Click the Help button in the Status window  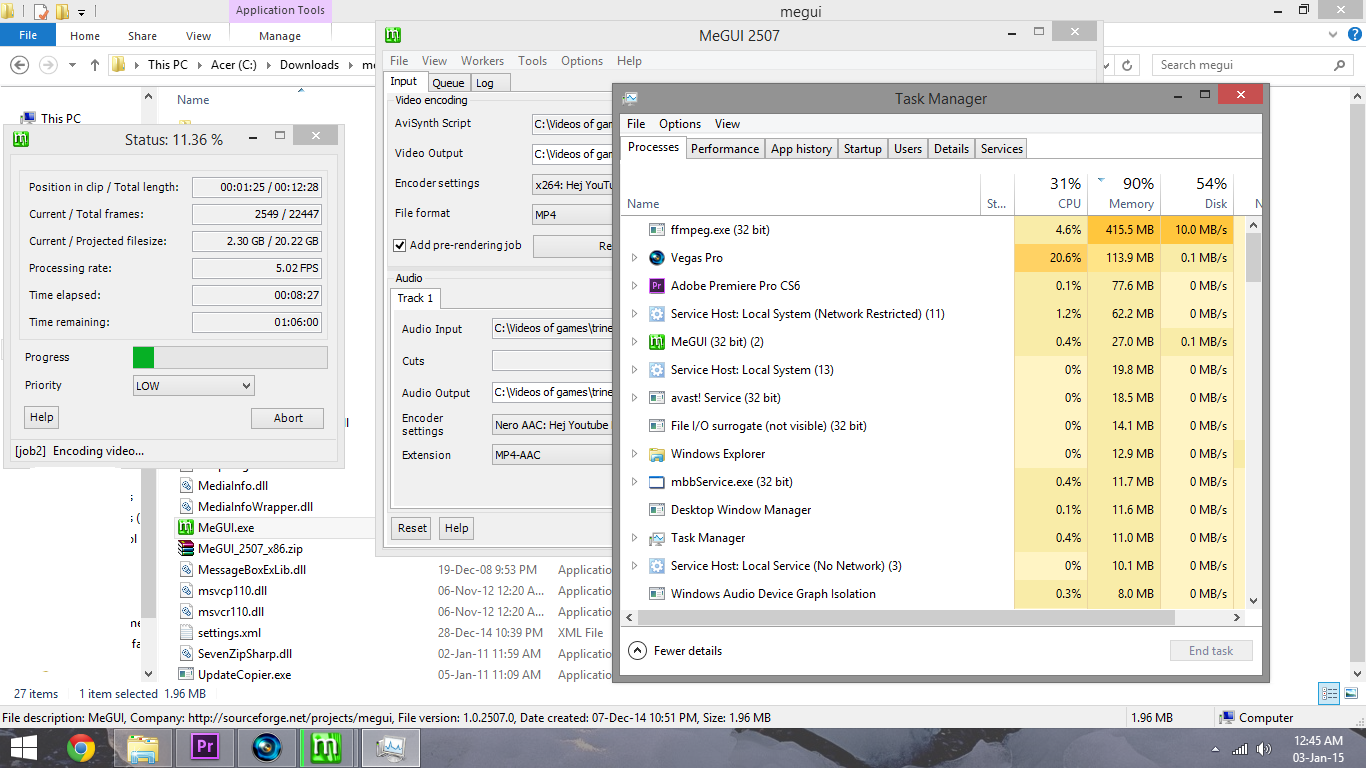coord(42,417)
